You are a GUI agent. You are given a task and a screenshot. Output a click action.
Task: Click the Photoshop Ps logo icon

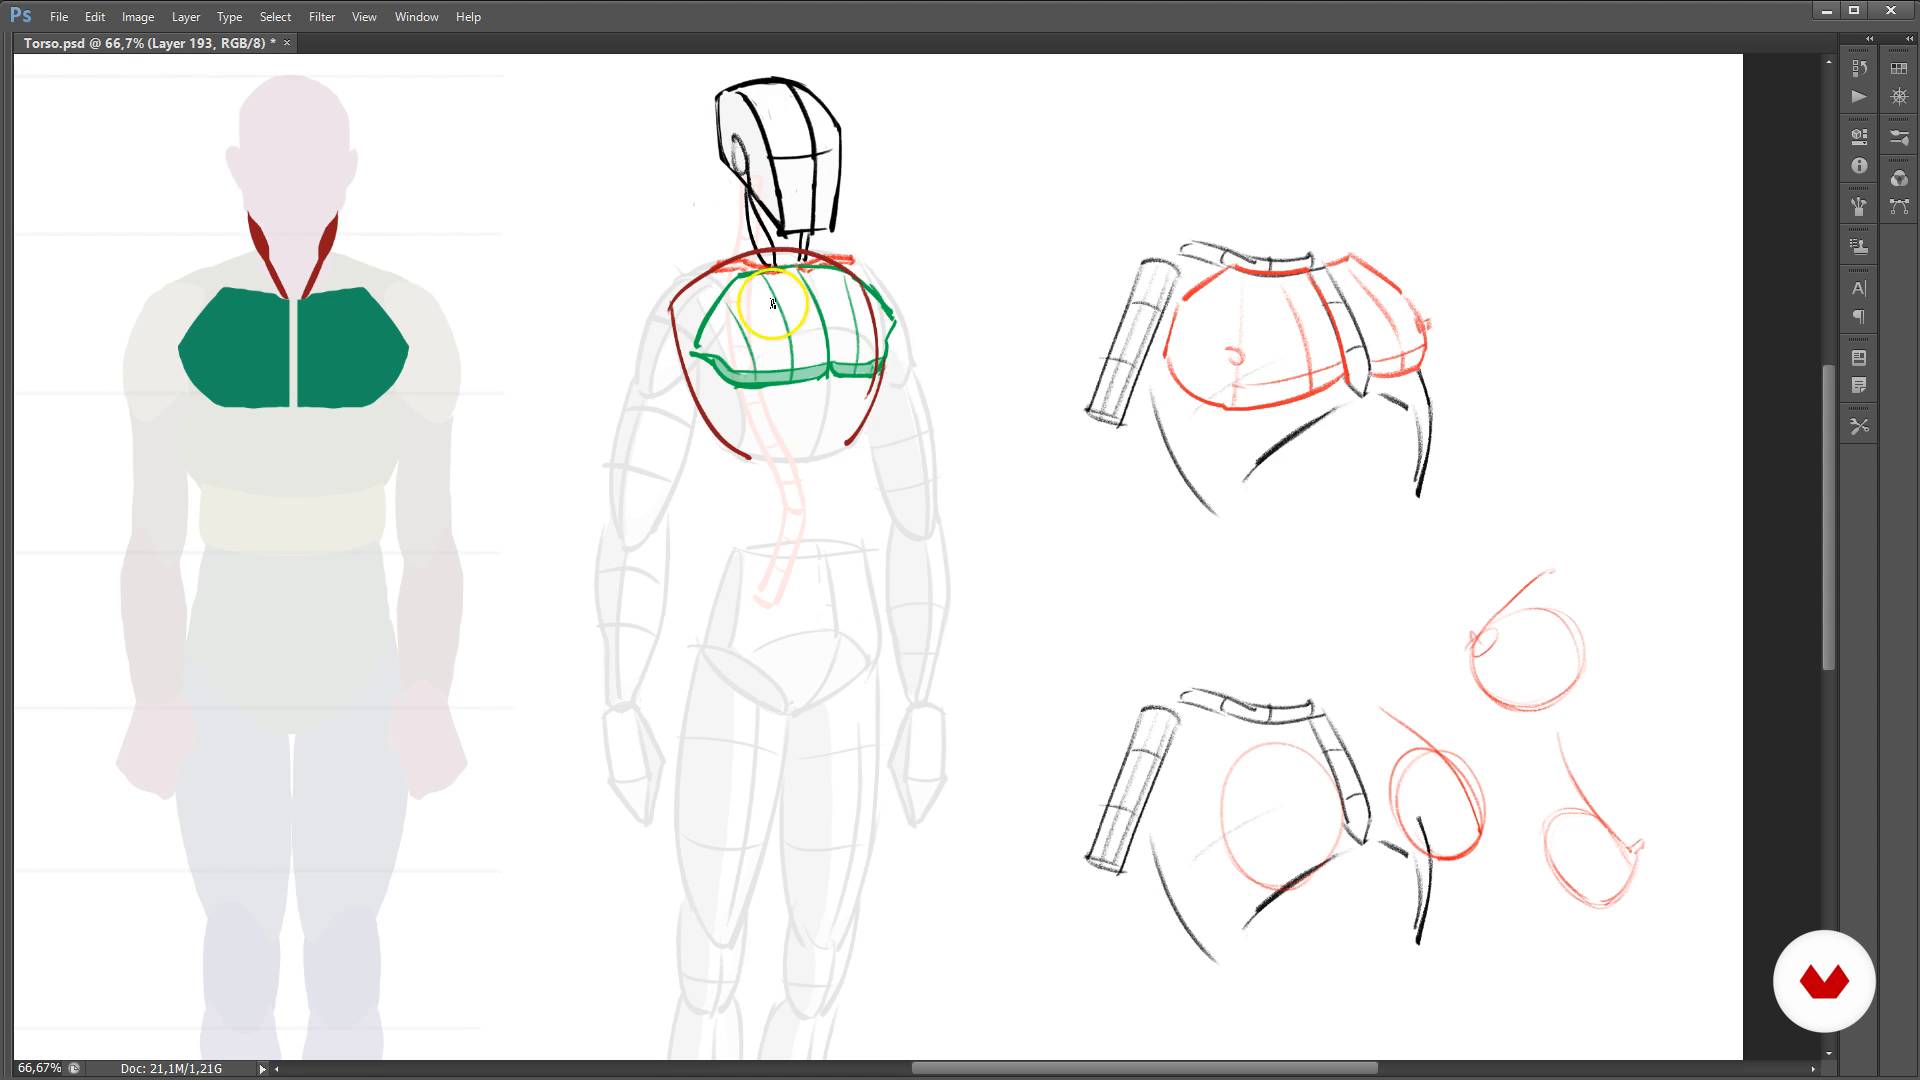[20, 16]
